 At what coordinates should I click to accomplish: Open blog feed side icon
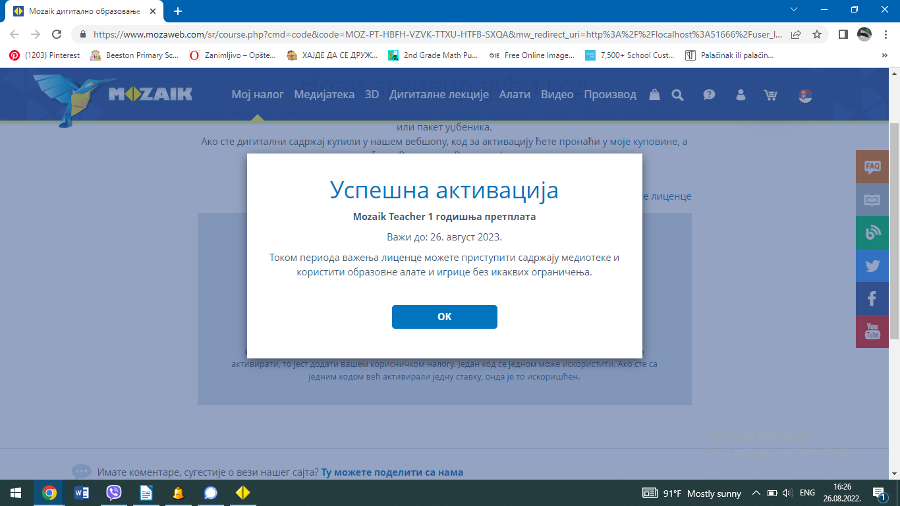click(872, 232)
